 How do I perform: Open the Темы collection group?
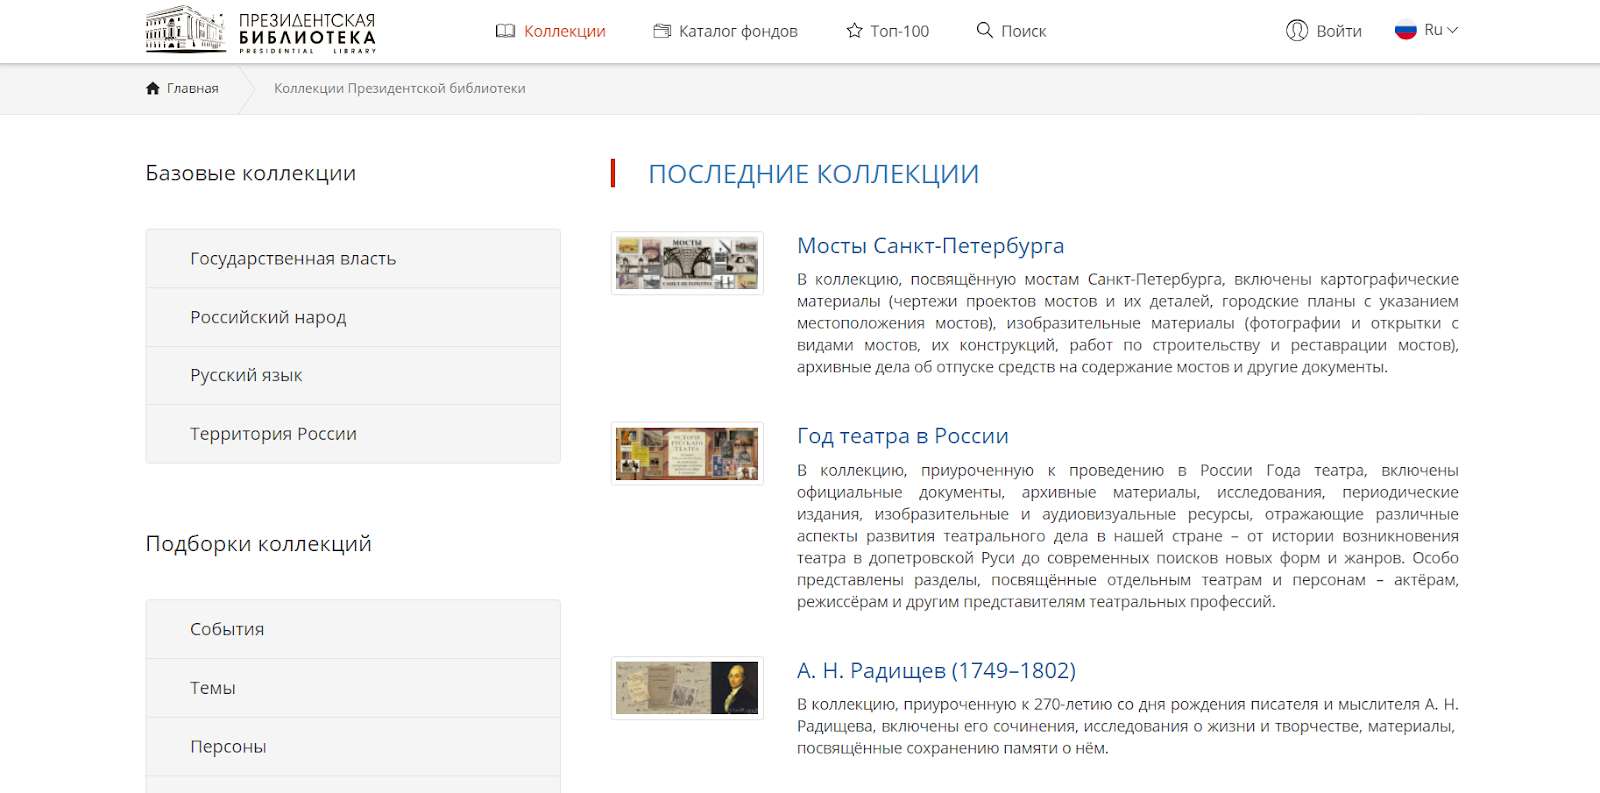(x=353, y=688)
